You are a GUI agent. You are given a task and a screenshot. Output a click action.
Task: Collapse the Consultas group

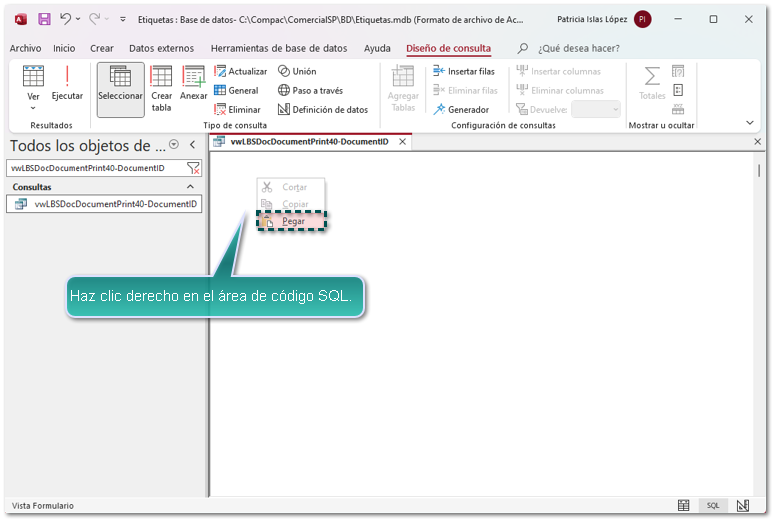click(x=191, y=187)
